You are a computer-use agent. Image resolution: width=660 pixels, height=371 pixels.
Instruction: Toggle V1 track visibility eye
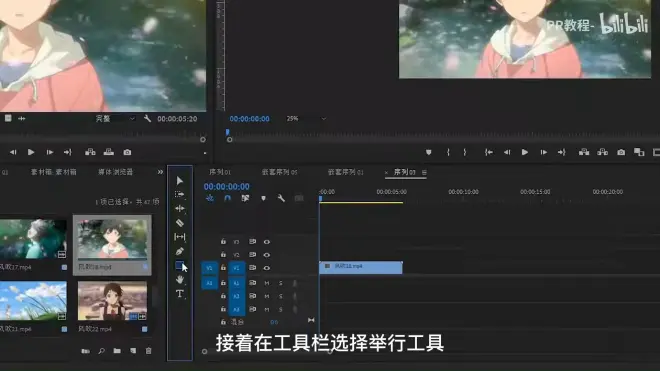coord(266,268)
